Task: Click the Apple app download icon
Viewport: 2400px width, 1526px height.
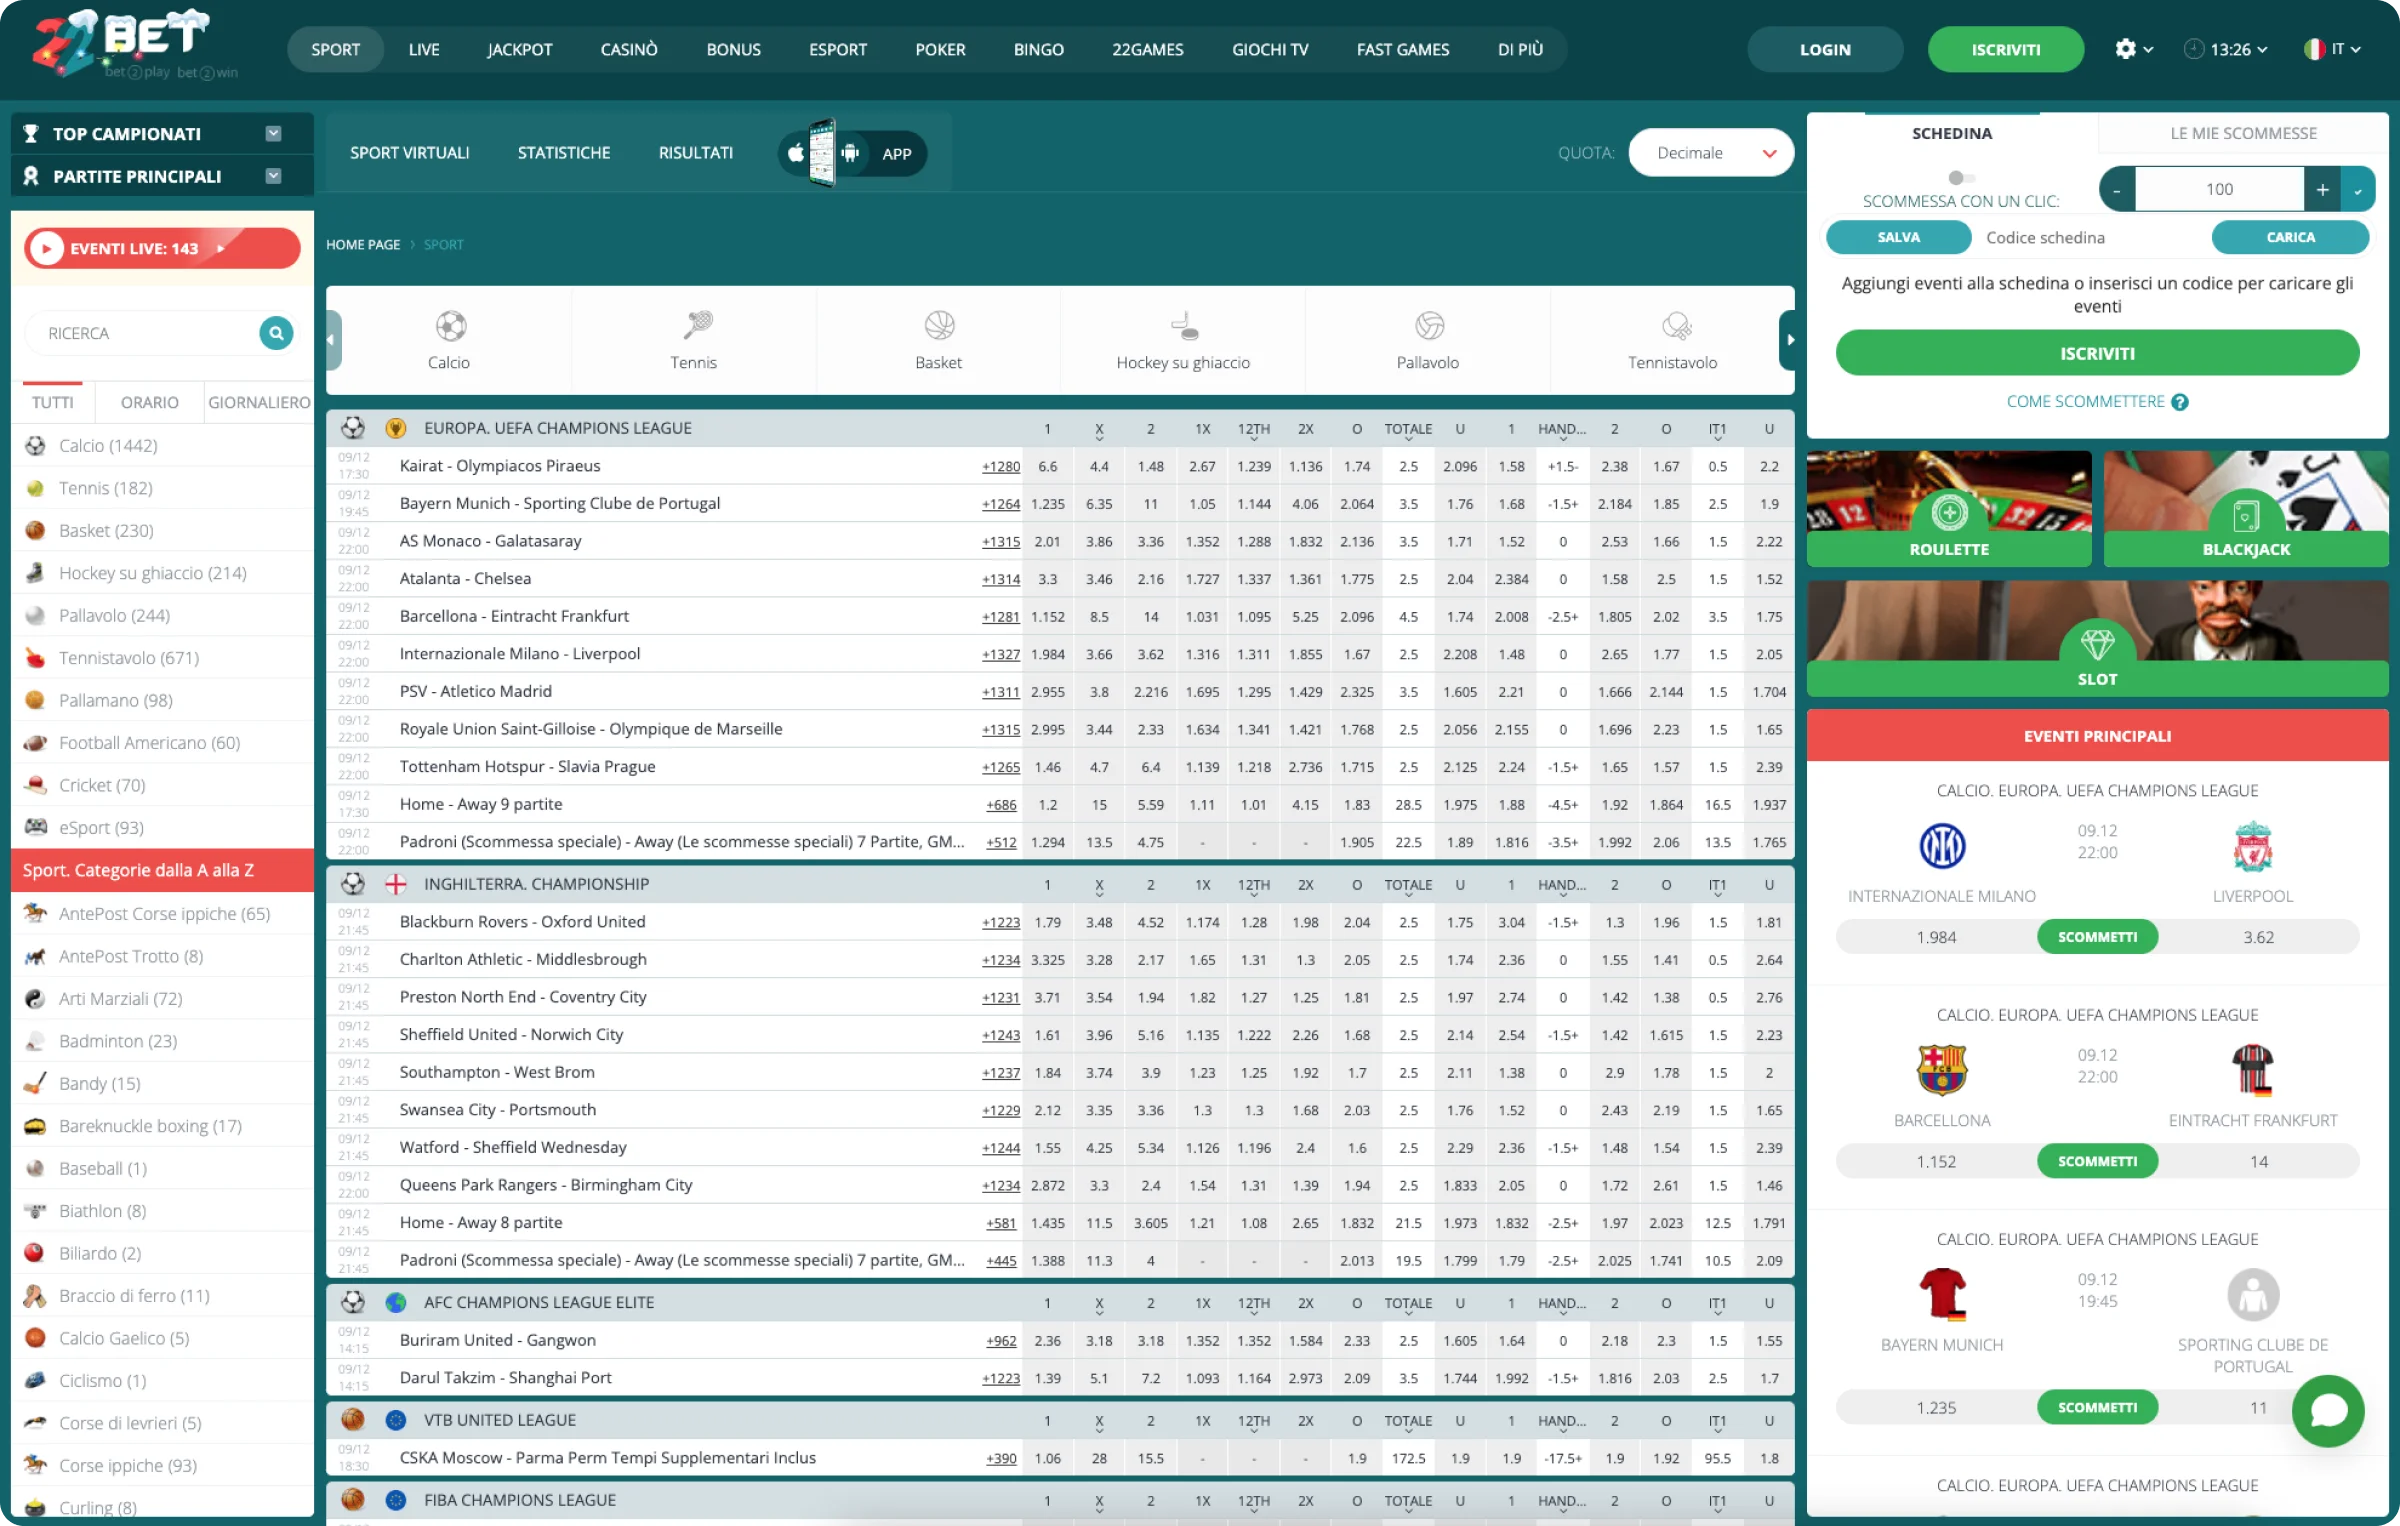Action: click(796, 153)
